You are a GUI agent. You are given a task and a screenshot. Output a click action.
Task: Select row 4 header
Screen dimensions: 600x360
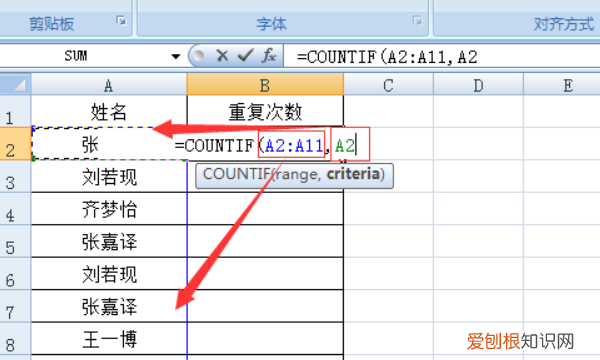click(x=15, y=209)
